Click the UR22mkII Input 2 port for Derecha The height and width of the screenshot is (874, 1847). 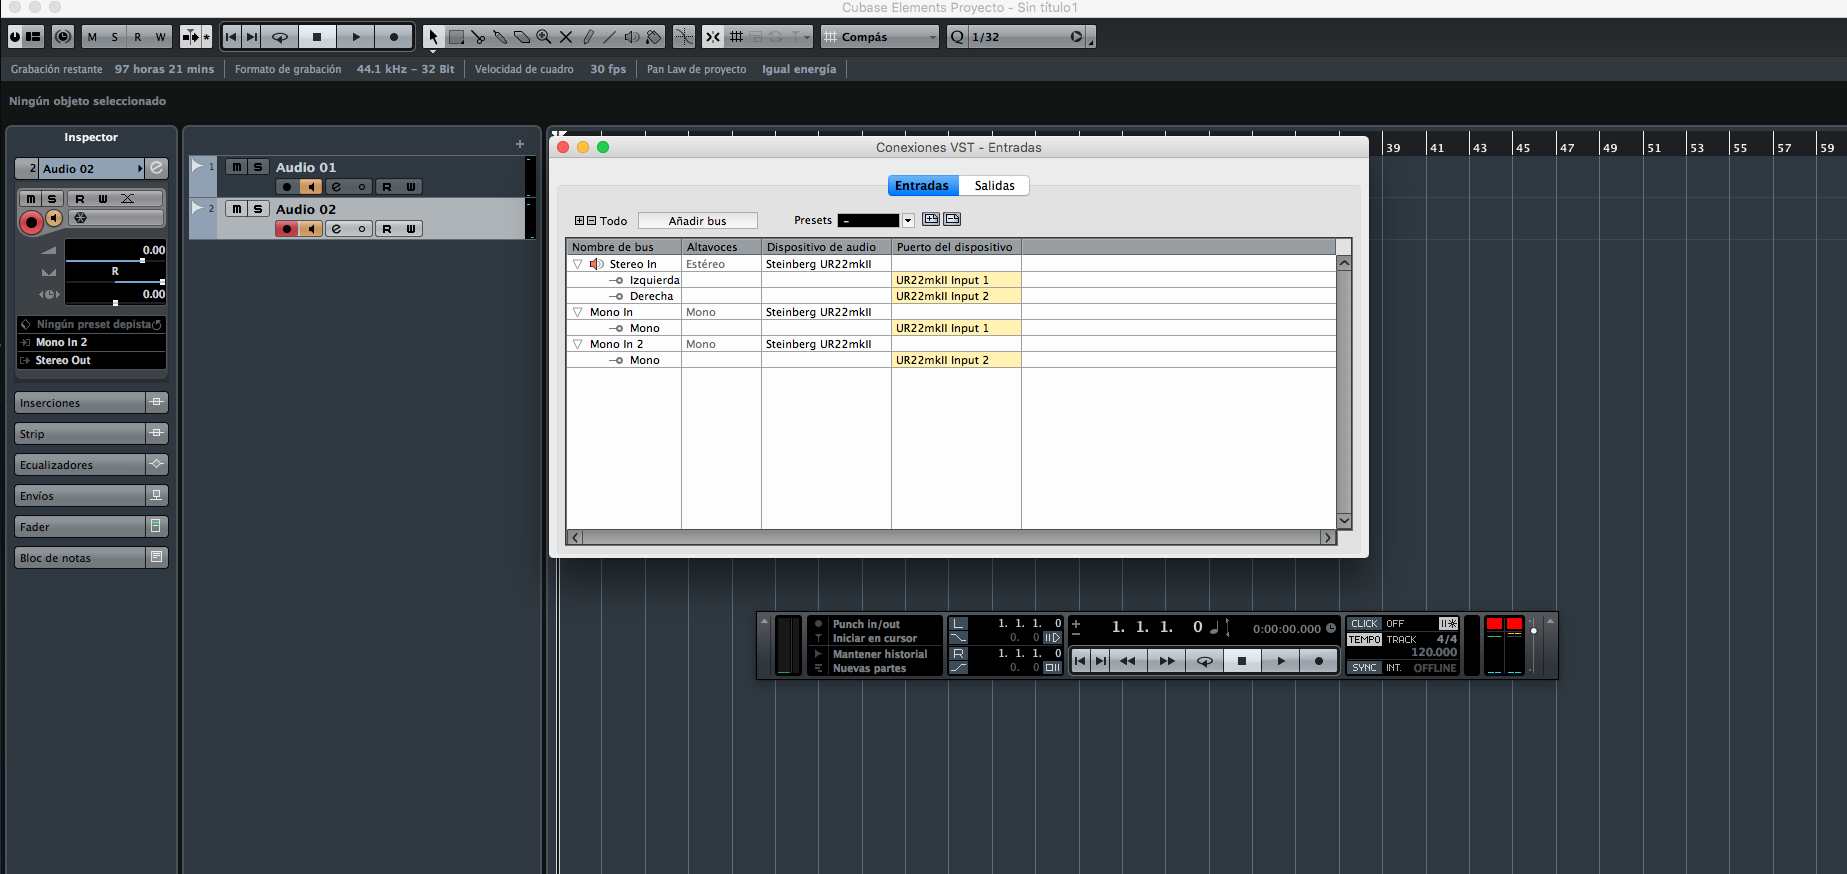pos(956,296)
